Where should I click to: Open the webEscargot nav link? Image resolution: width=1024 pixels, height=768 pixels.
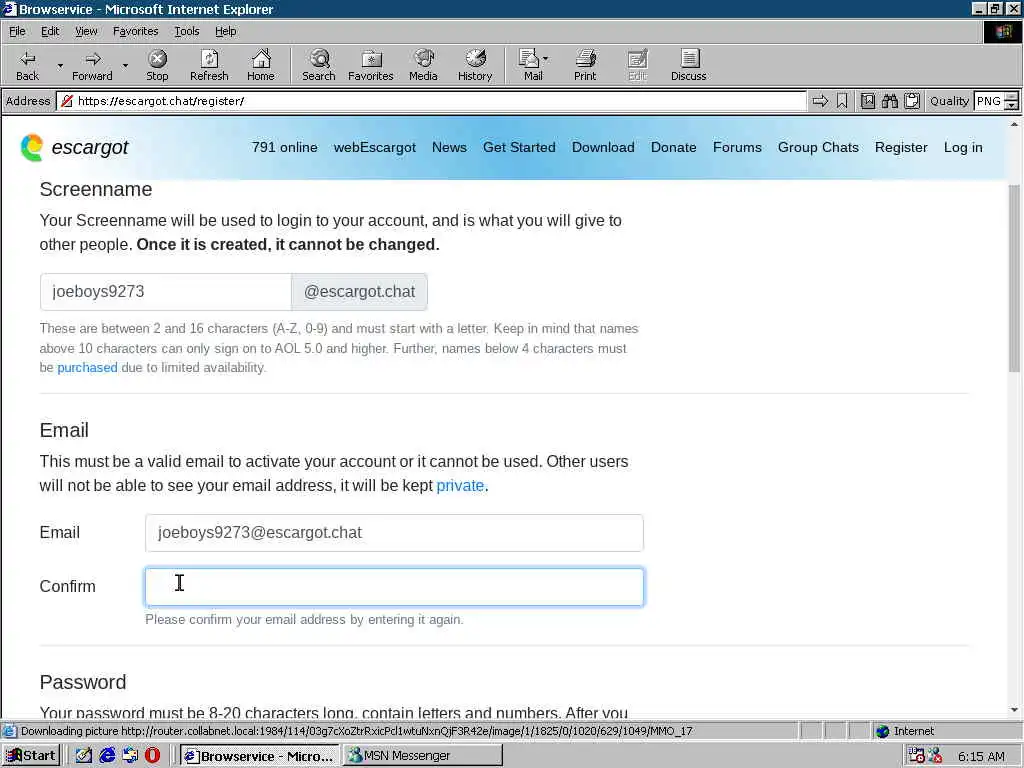pos(374,148)
